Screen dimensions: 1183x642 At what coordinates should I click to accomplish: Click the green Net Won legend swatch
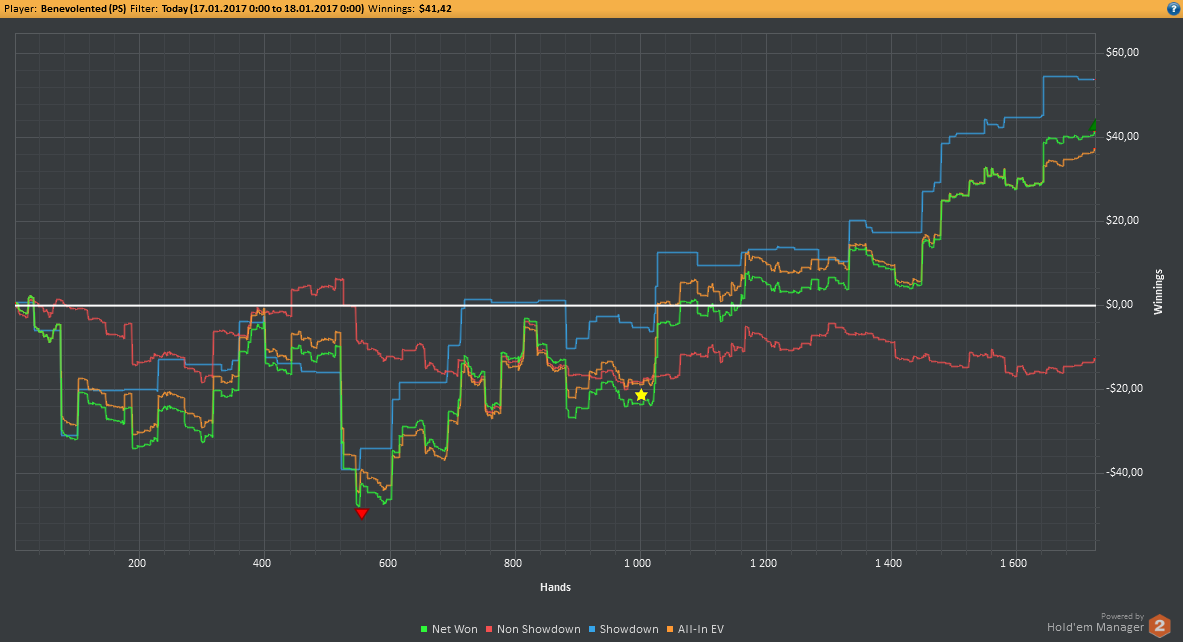pos(424,629)
